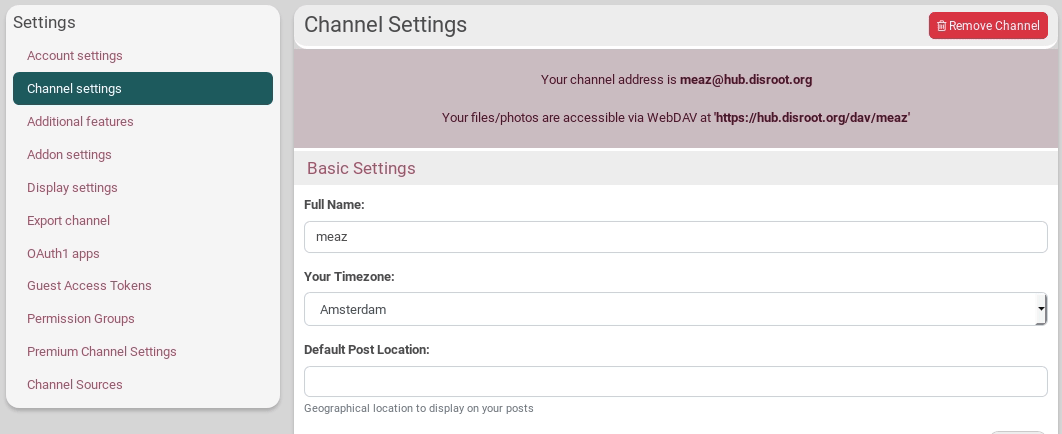1062x434 pixels.
Task: Open Channel Sources in the sidebar
Action: [75, 385]
